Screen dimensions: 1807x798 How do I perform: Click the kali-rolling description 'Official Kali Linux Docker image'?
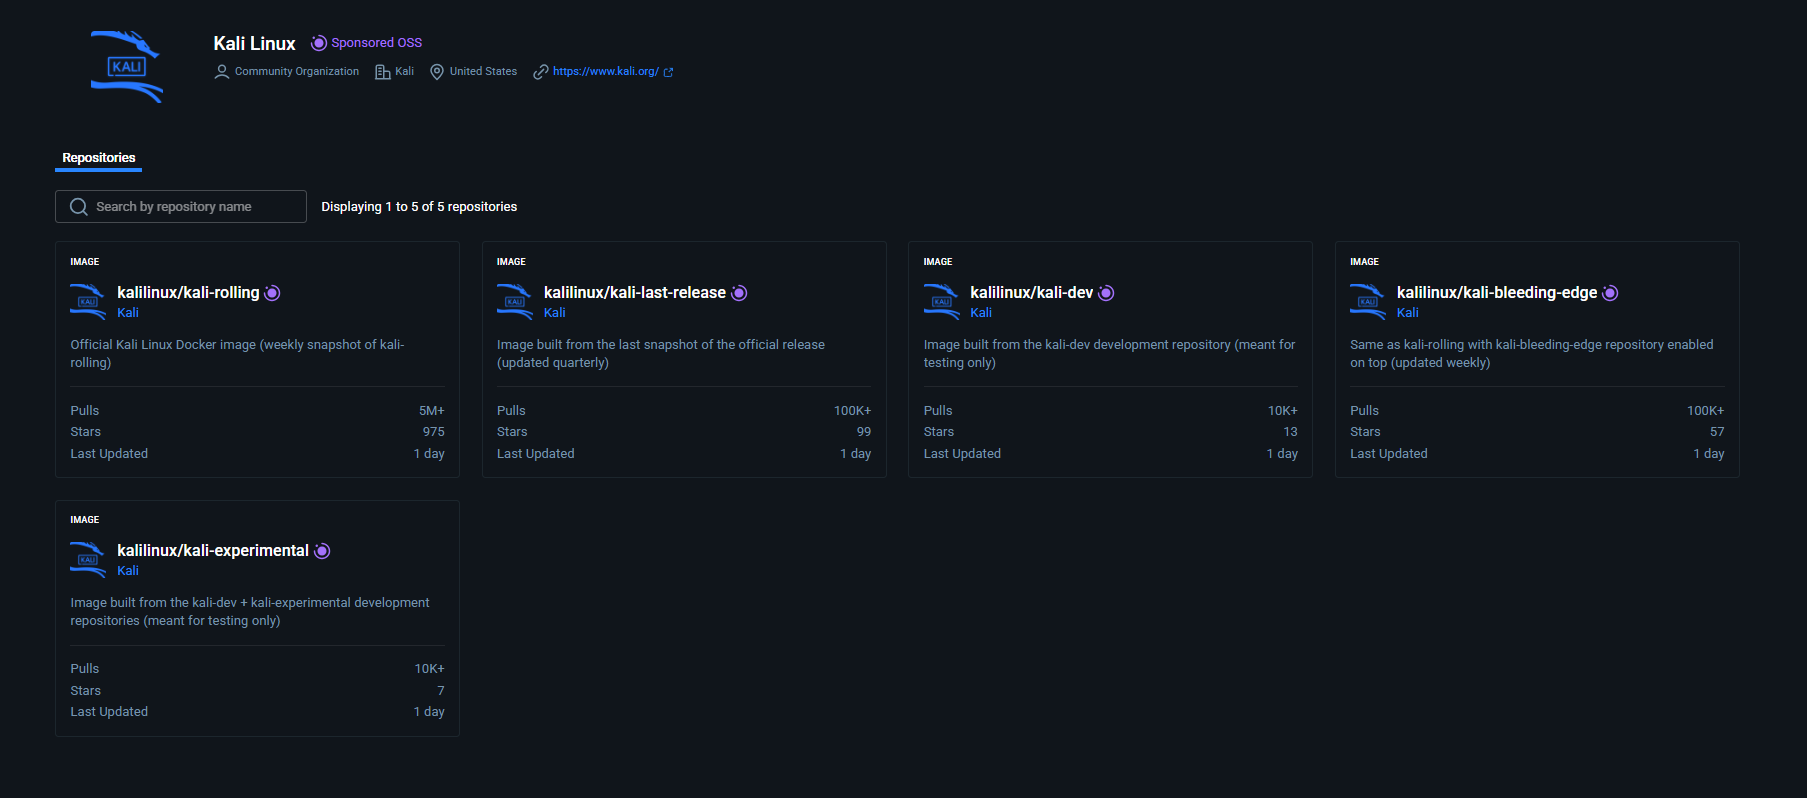tap(237, 354)
